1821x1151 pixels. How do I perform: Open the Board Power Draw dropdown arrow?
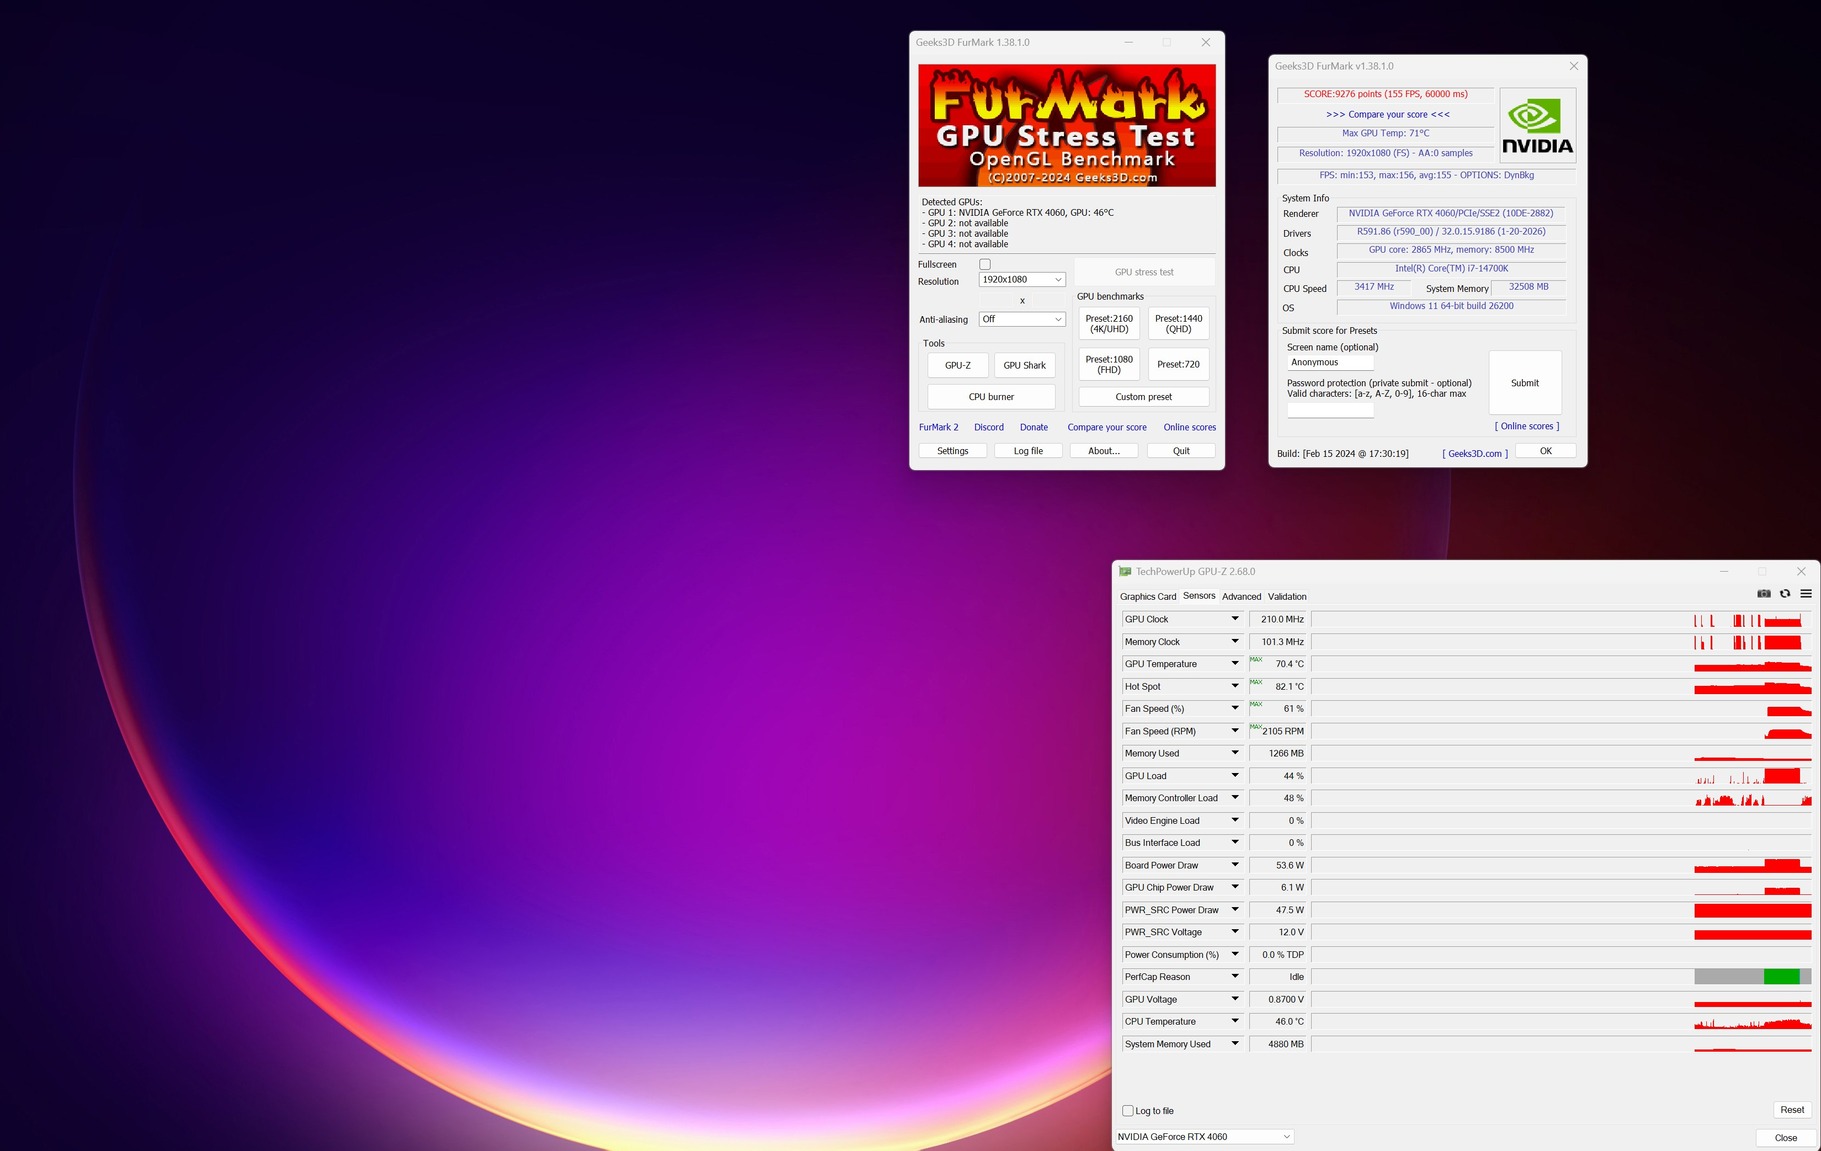click(1235, 865)
